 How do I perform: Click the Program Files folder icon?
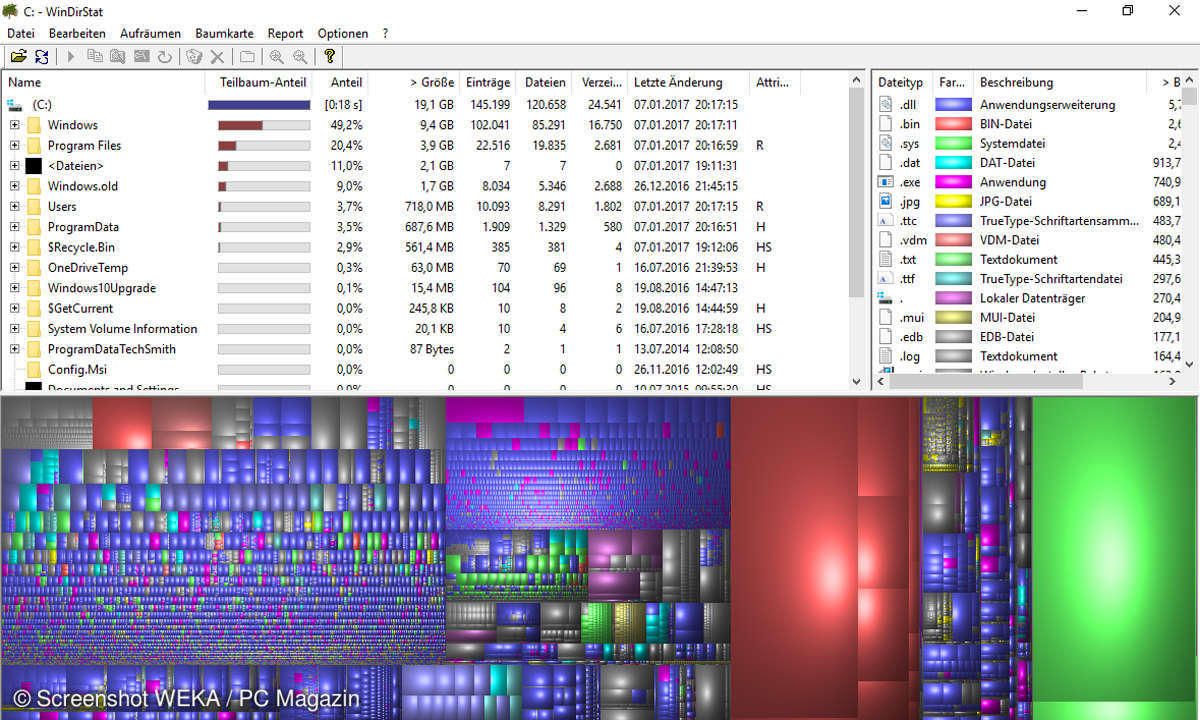pos(34,145)
